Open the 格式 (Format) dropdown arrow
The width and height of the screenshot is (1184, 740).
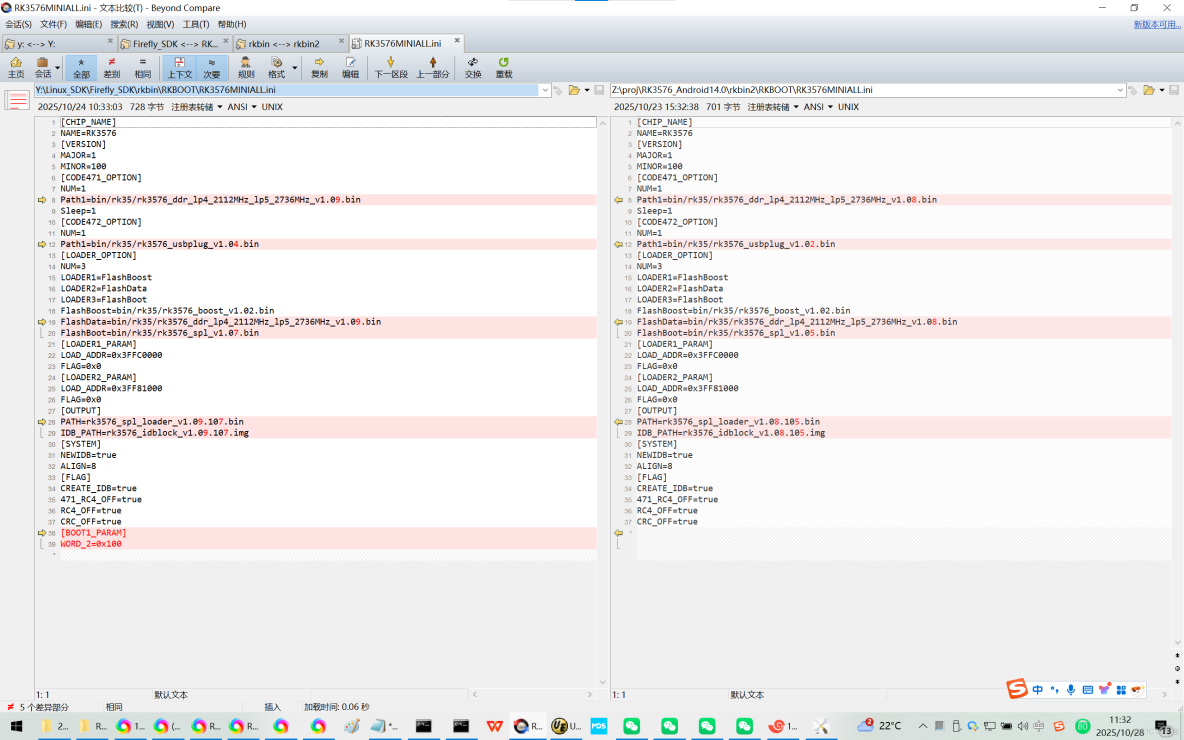[294, 69]
